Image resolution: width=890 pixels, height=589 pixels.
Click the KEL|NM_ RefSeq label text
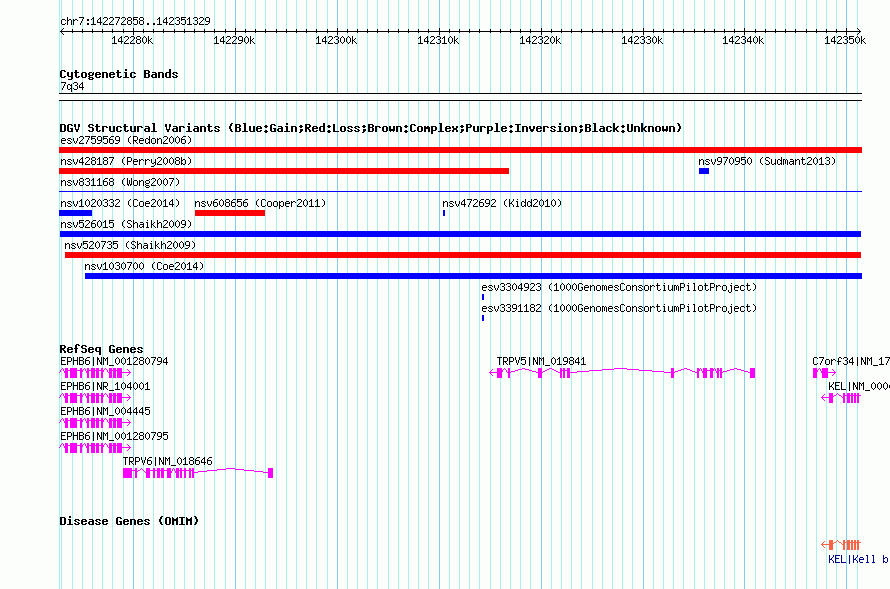858,386
